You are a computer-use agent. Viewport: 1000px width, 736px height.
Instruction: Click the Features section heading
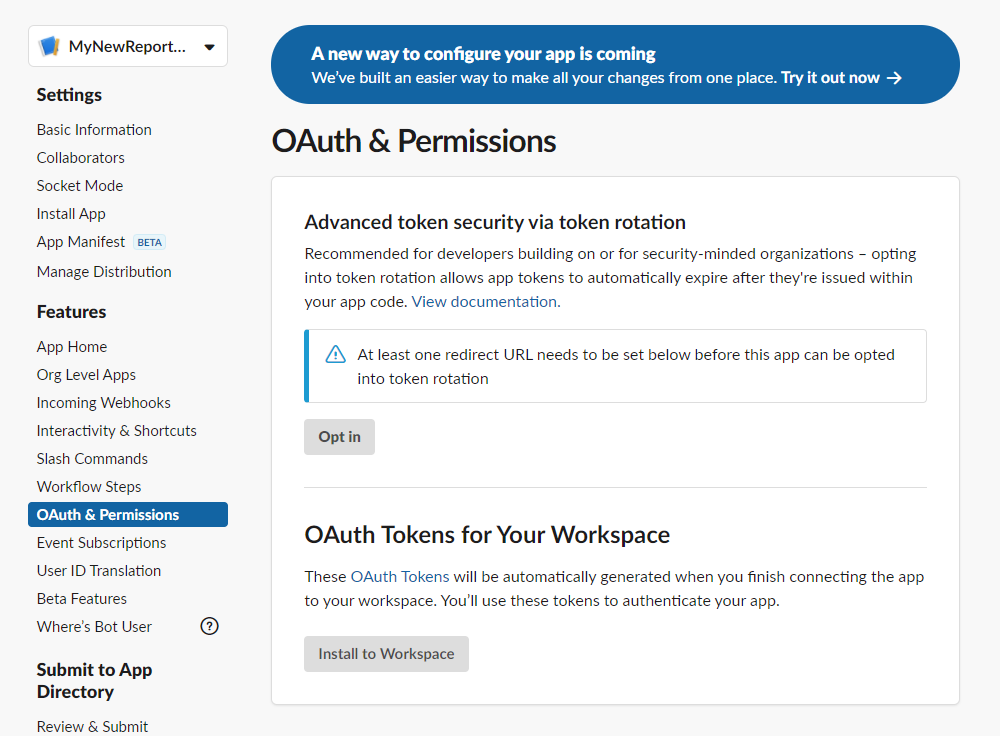click(x=71, y=312)
